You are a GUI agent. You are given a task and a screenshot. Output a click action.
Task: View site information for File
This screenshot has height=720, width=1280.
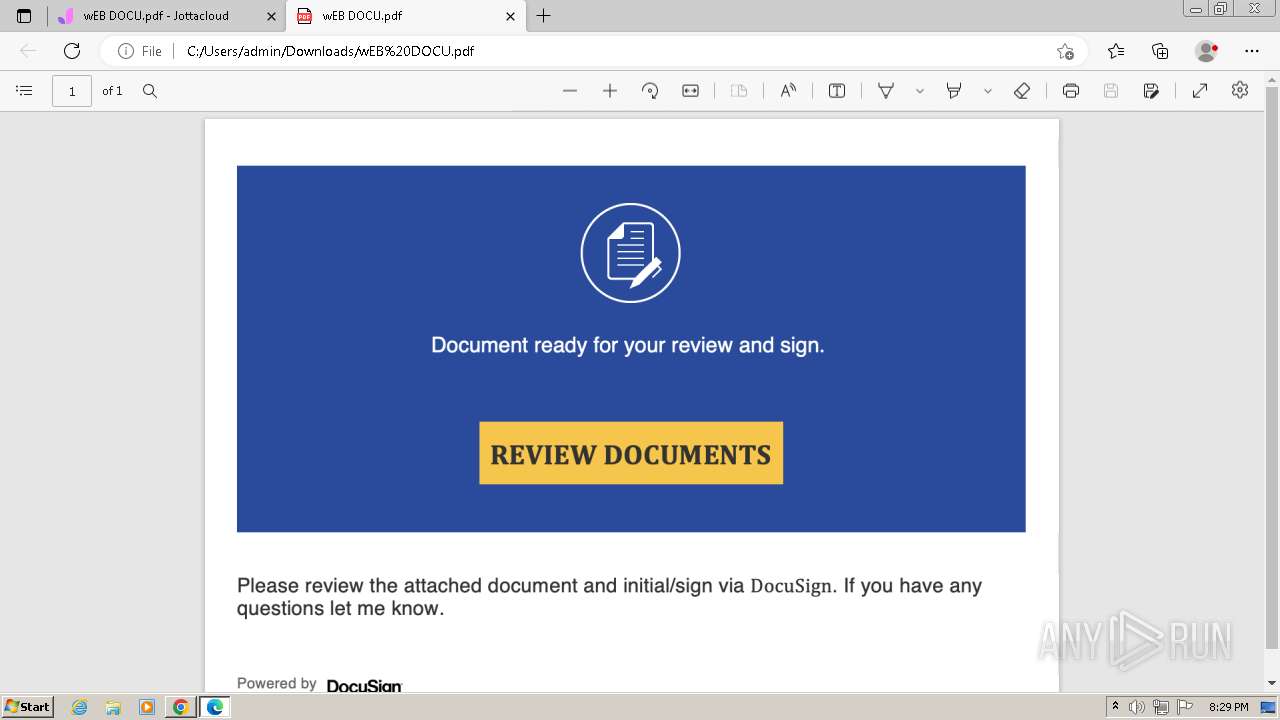(x=140, y=51)
